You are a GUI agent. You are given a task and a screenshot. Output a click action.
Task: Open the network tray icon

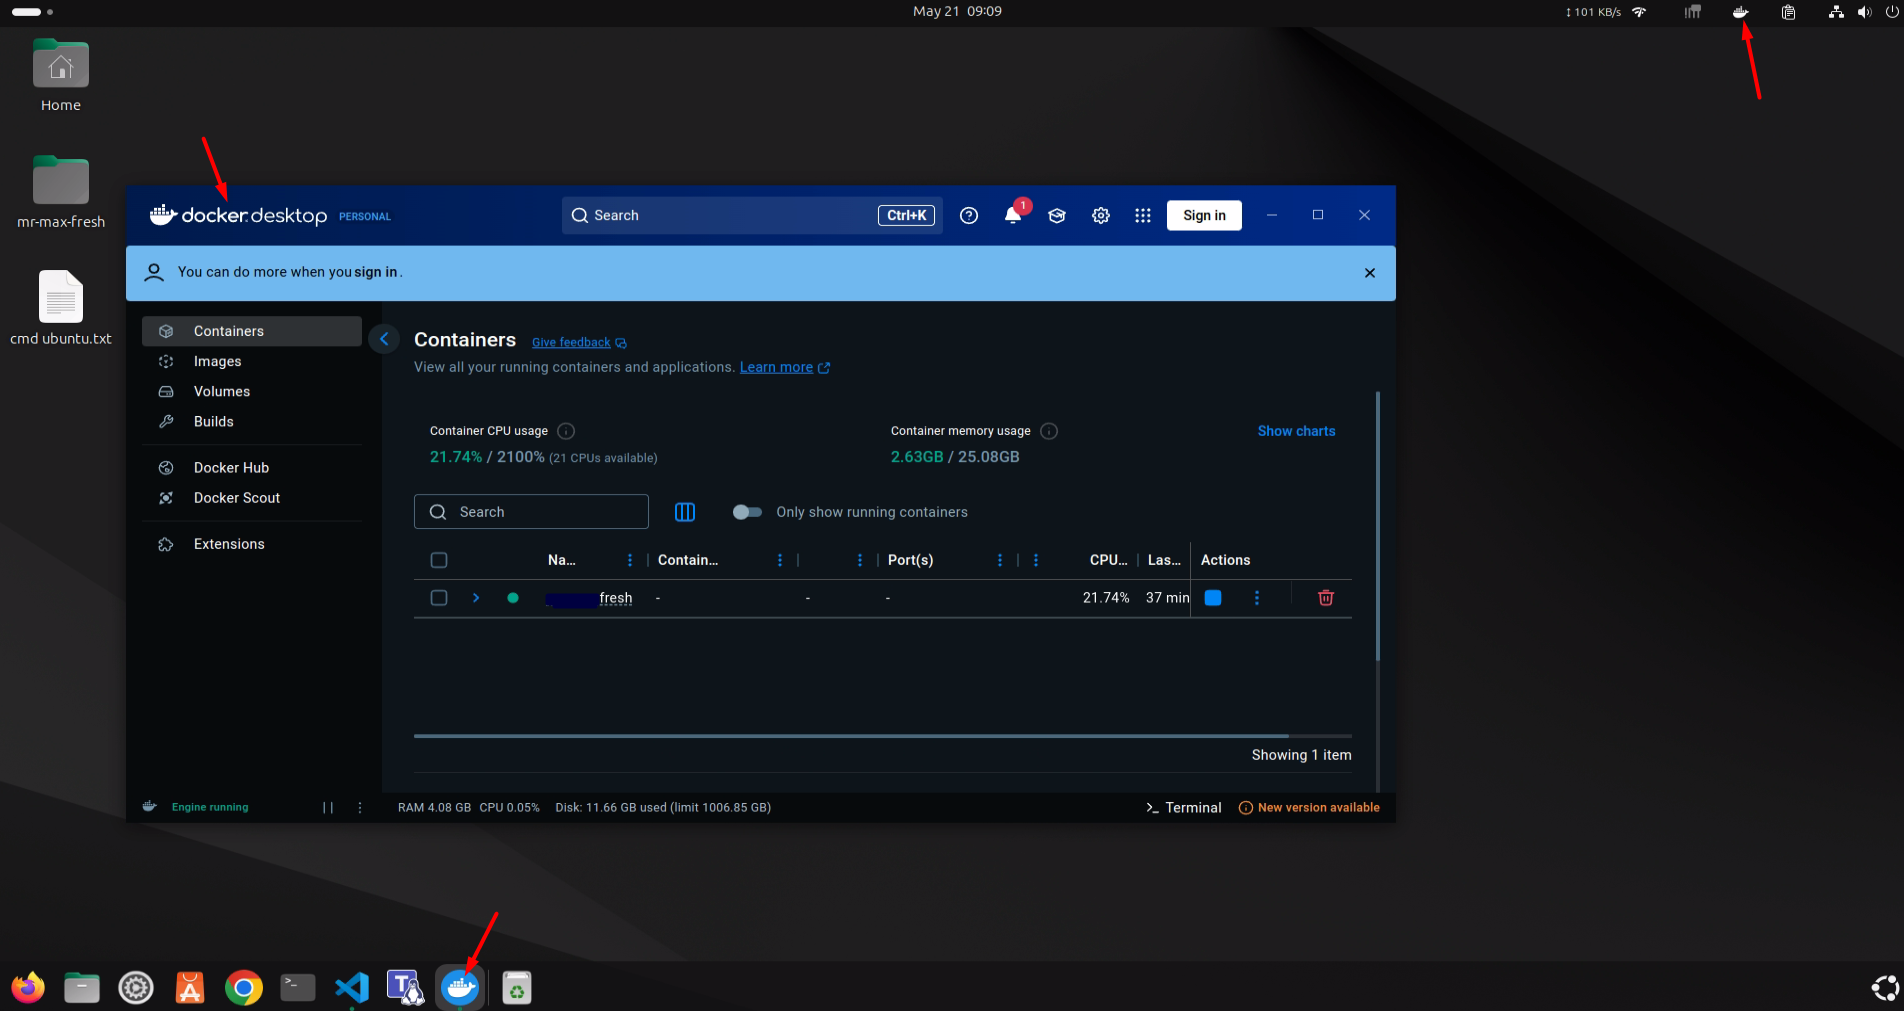pyautogui.click(x=1836, y=12)
